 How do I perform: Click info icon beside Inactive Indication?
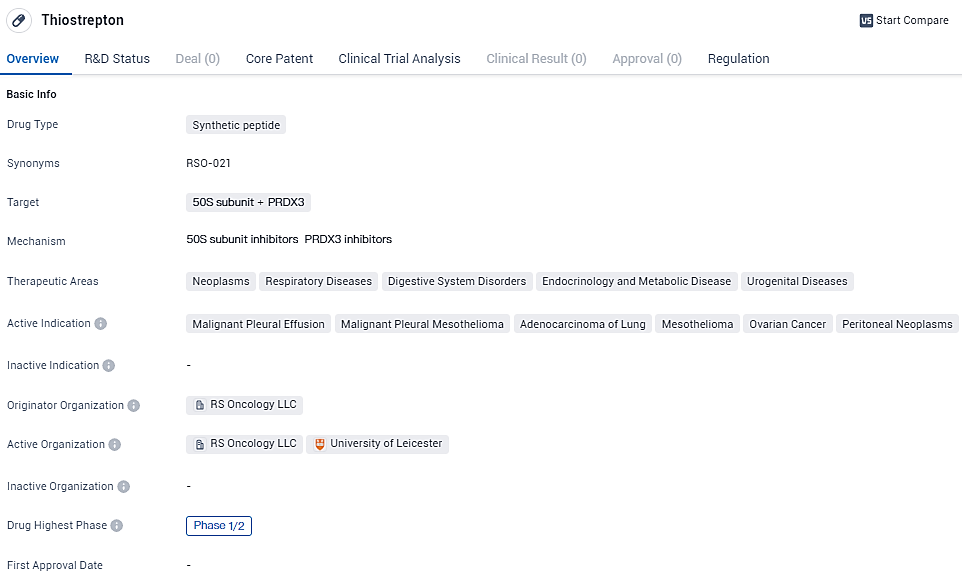click(109, 366)
